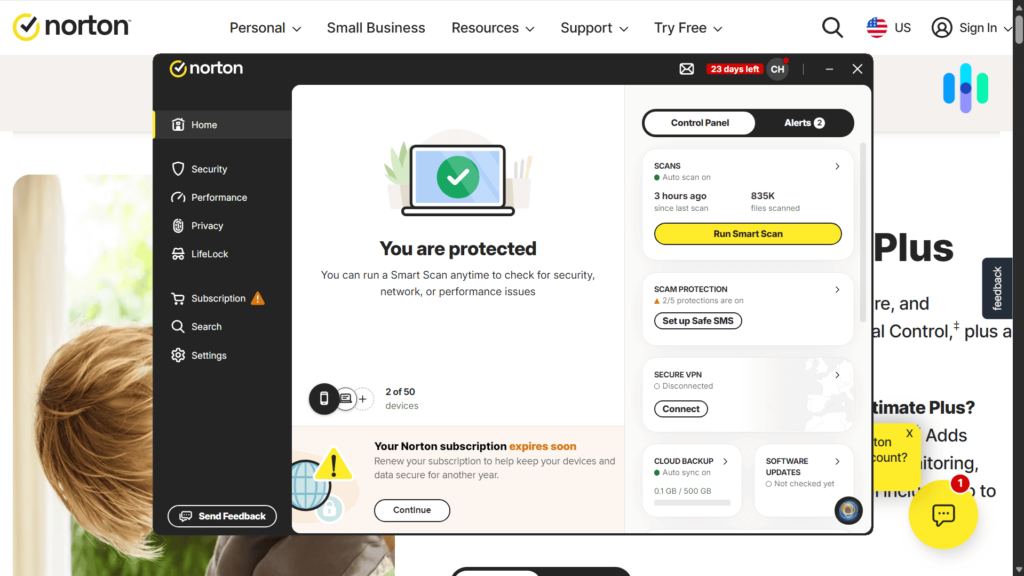This screenshot has width=1024, height=576.
Task: Open the yellow chat bubble
Action: point(943,515)
